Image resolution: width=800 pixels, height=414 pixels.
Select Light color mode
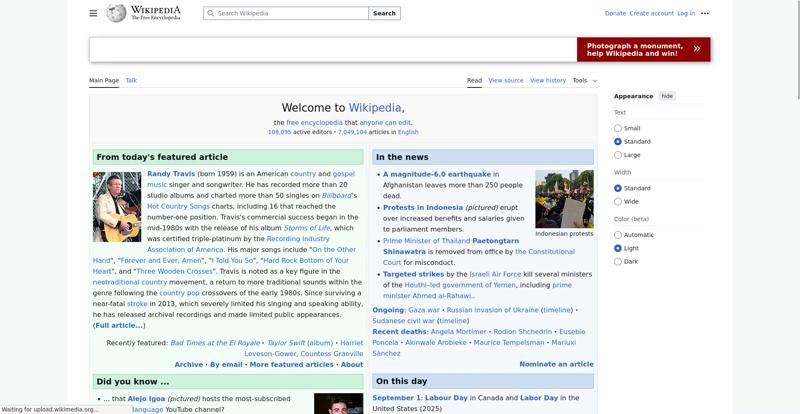[618, 248]
